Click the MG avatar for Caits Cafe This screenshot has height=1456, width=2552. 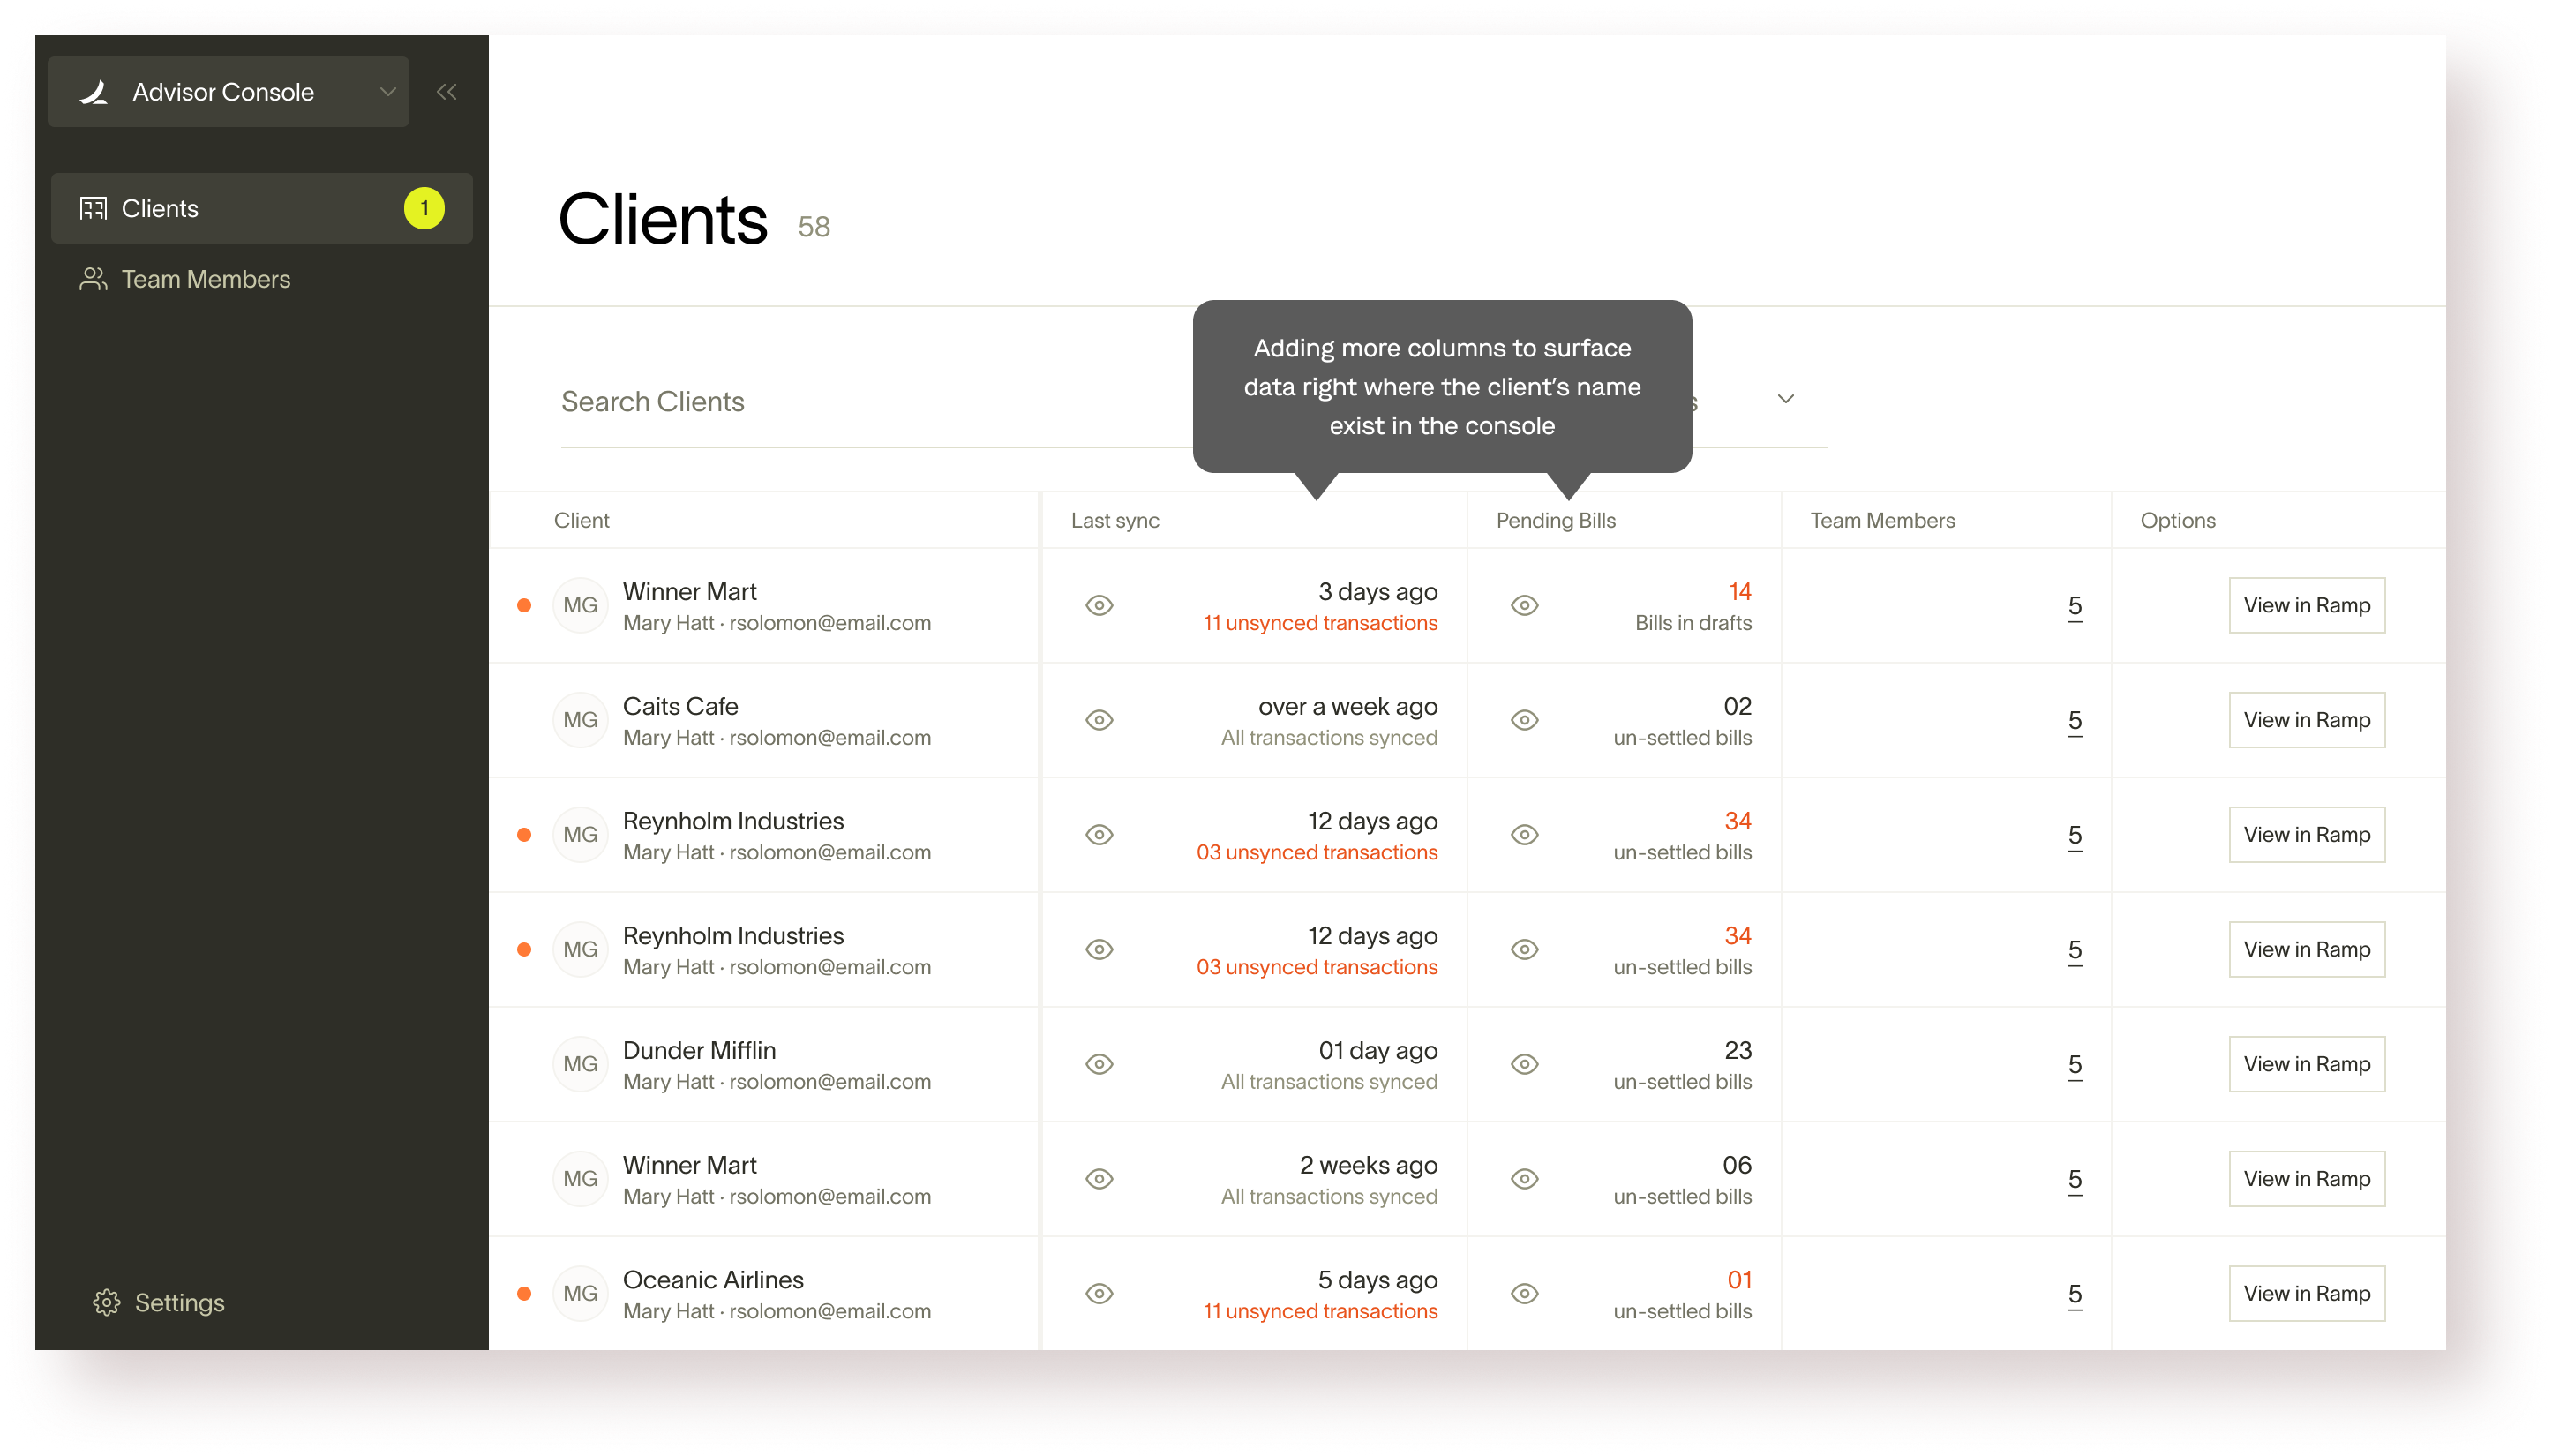click(x=580, y=720)
